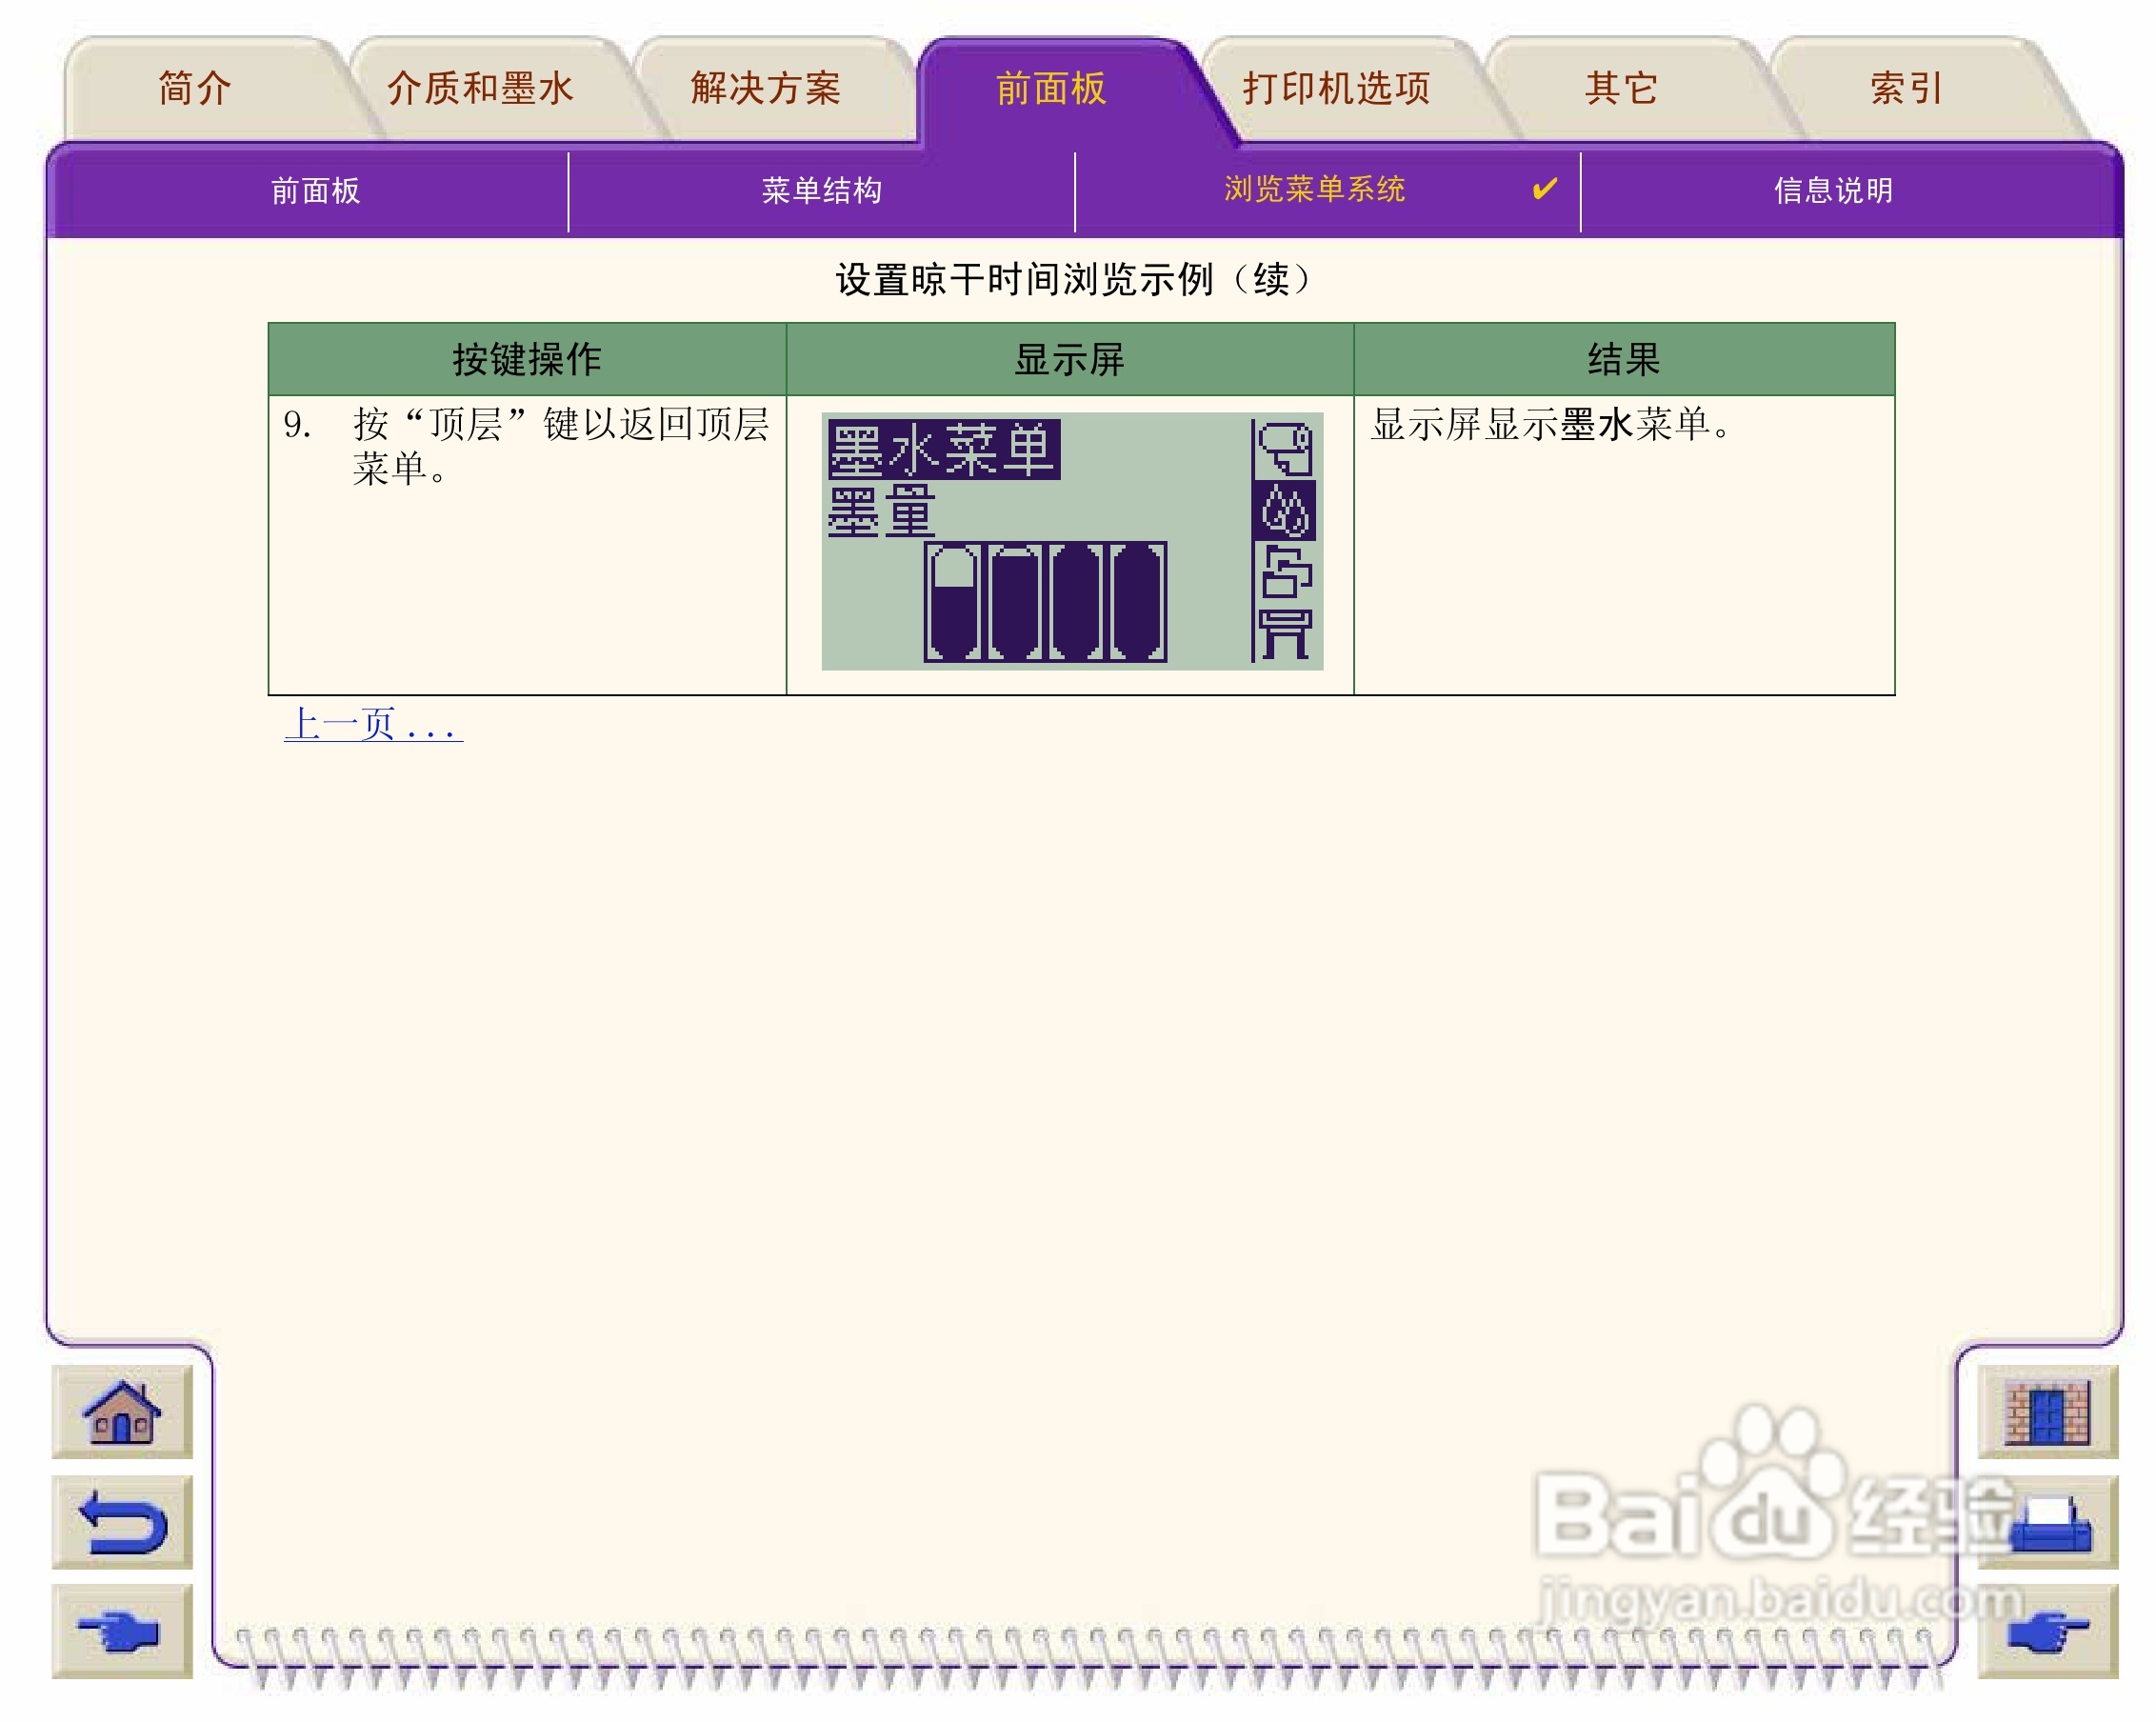This screenshot has height=1722, width=2156.
Task: Open the 解决方案 tab
Action: [766, 88]
